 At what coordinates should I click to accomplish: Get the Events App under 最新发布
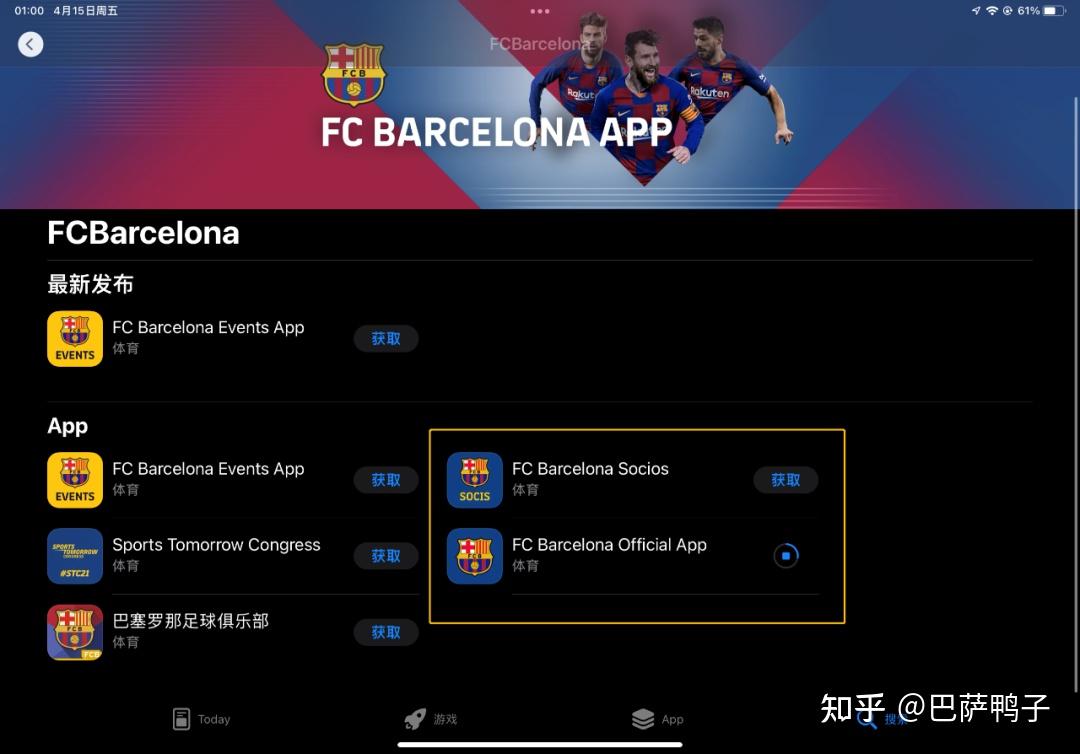click(x=386, y=339)
